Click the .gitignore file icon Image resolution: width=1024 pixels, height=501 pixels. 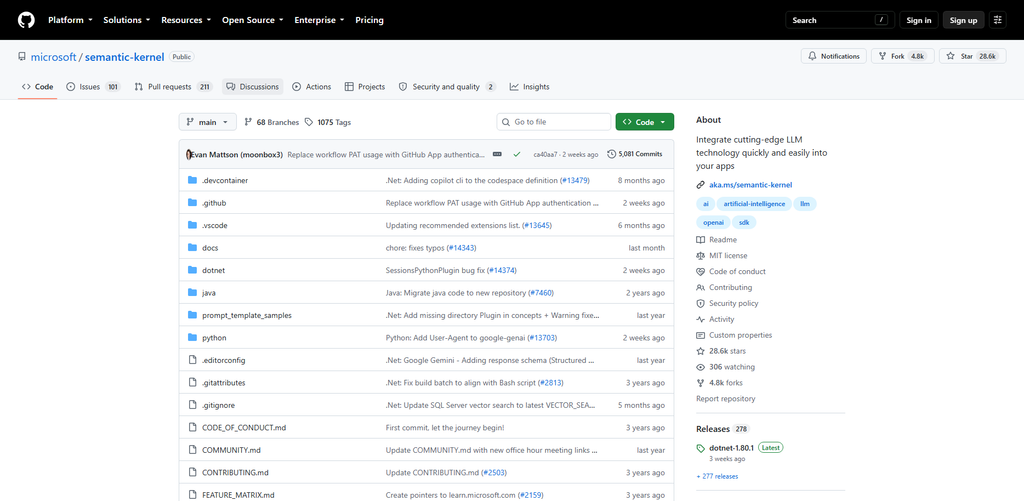192,405
